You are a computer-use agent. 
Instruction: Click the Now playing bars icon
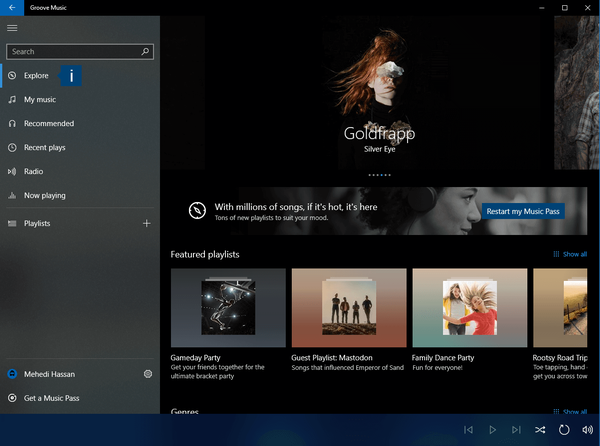[x=12, y=195]
